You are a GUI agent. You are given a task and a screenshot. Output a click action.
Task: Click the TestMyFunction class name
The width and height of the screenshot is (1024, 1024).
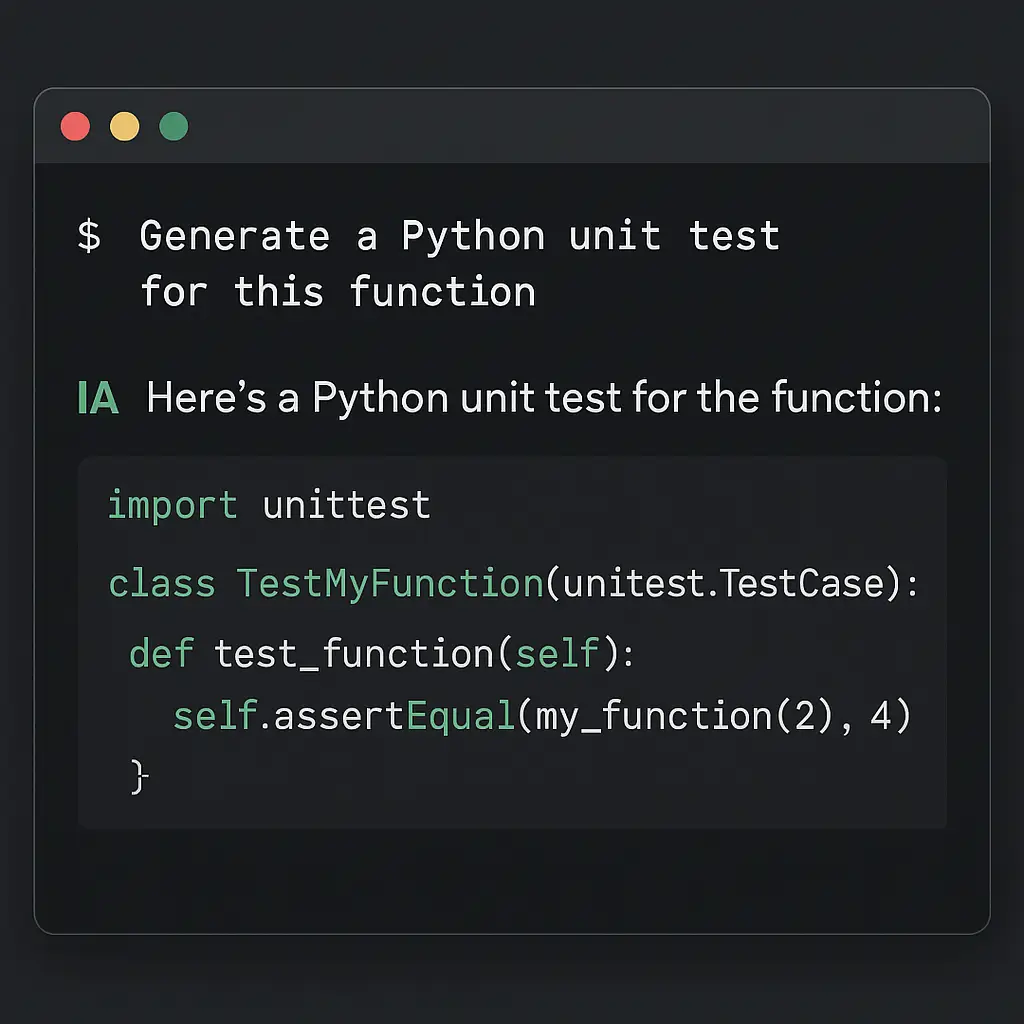pos(390,583)
